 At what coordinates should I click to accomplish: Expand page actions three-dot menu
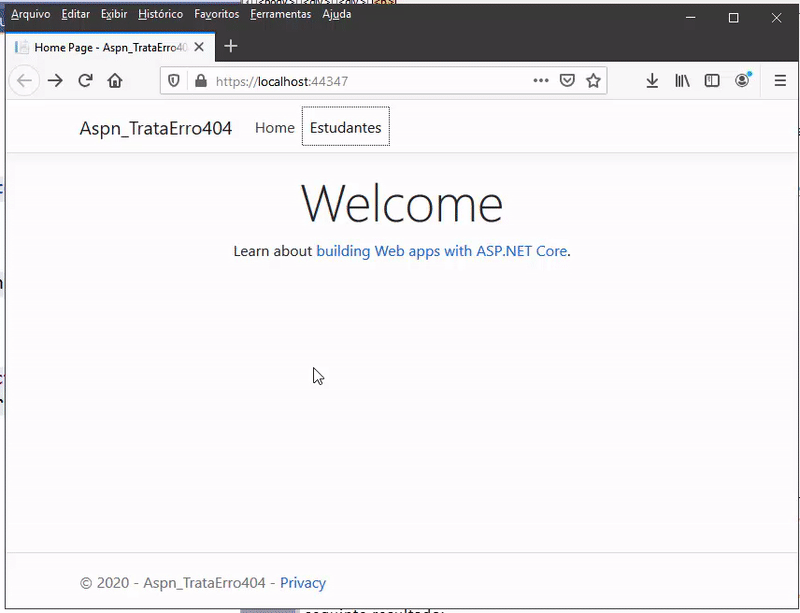click(x=540, y=81)
